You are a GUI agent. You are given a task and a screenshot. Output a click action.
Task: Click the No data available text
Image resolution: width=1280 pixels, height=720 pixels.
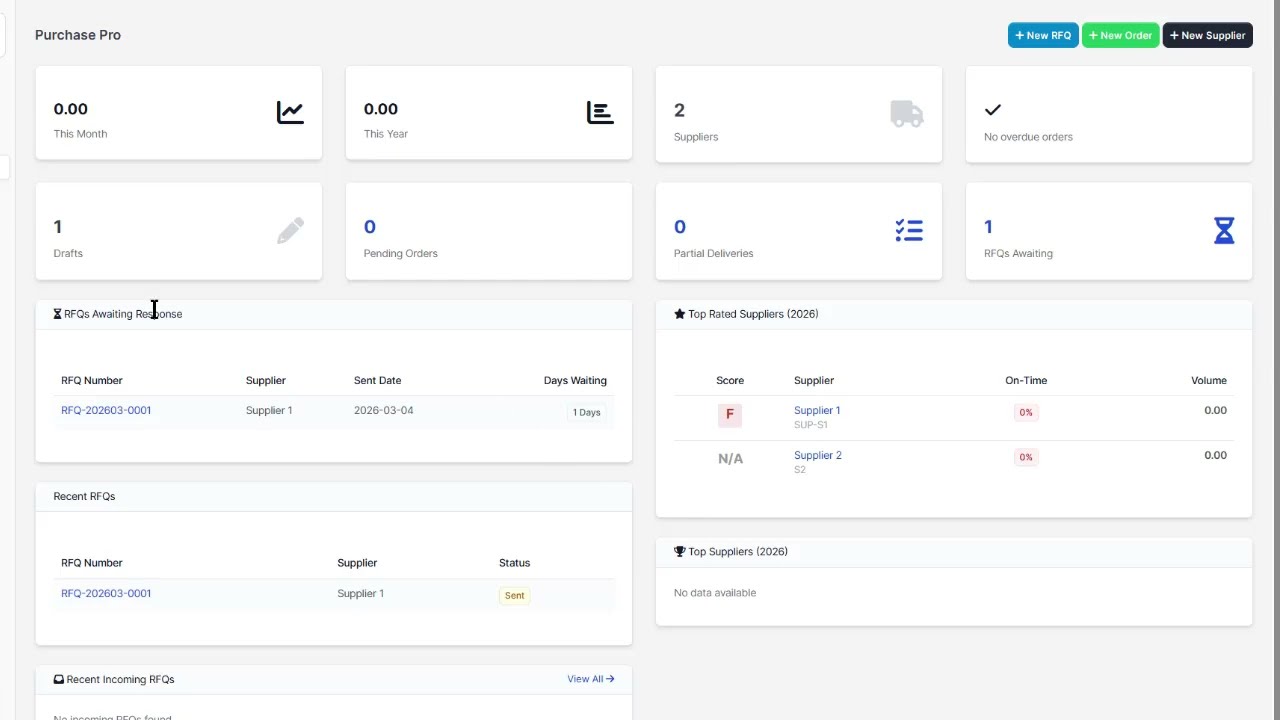(715, 593)
